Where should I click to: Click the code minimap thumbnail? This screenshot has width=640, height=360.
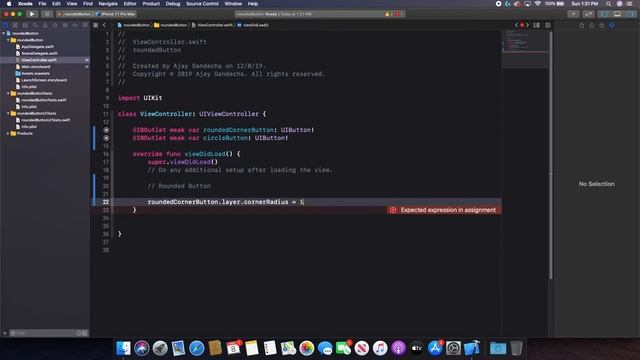coord(525,49)
